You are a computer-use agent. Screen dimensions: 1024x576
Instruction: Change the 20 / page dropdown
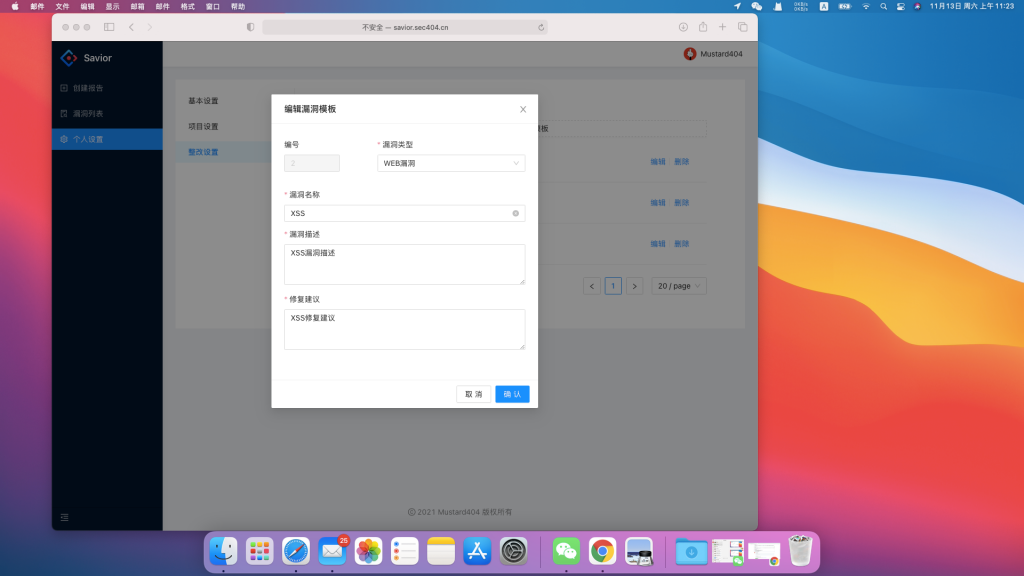[678, 285]
